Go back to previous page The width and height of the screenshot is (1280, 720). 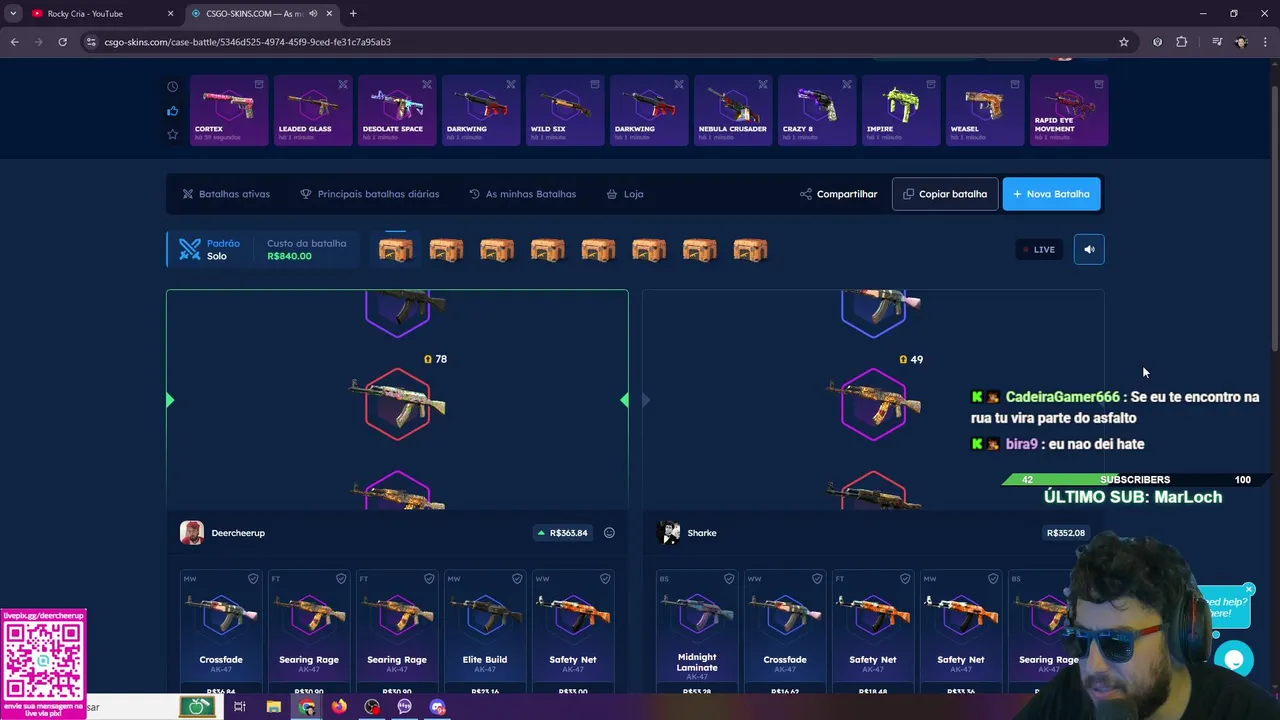[14, 42]
